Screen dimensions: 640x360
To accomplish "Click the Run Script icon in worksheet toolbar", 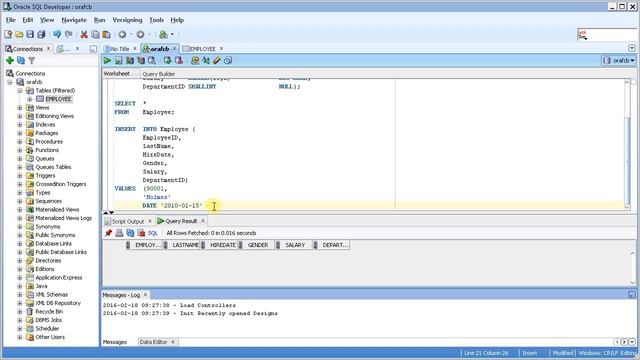I will [118, 60].
